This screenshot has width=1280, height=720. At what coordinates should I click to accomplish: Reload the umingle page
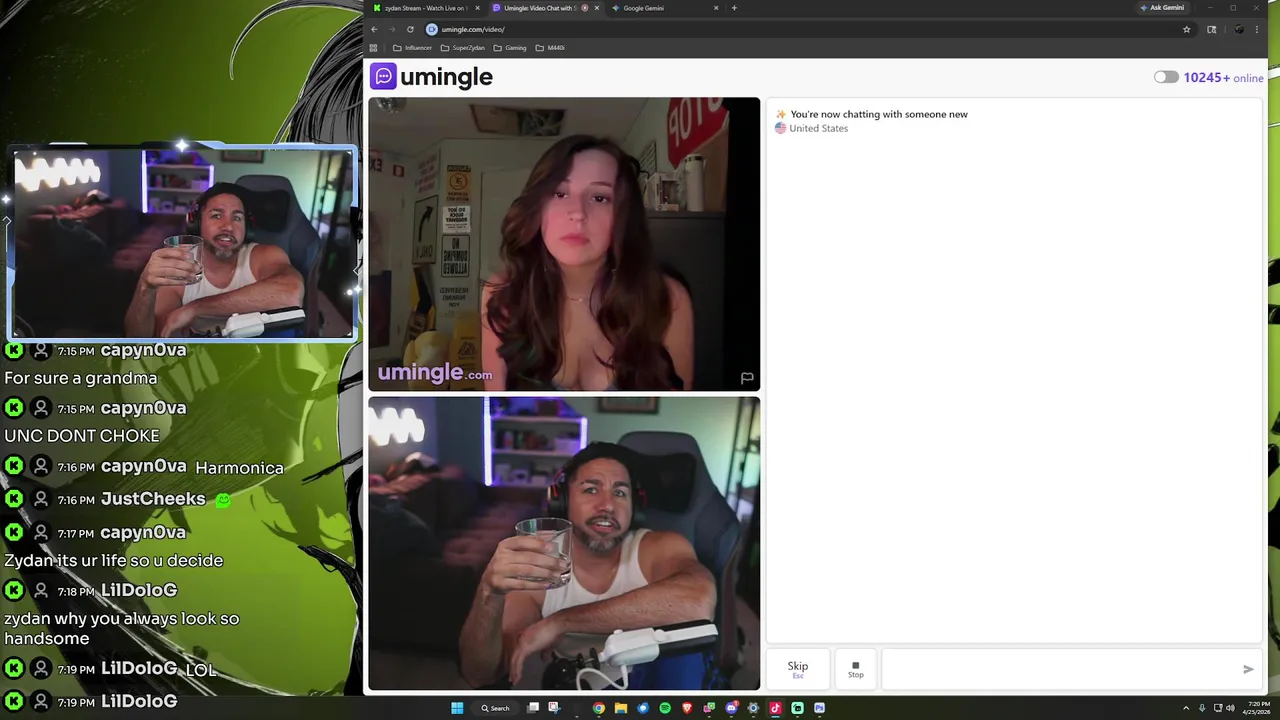[x=410, y=29]
